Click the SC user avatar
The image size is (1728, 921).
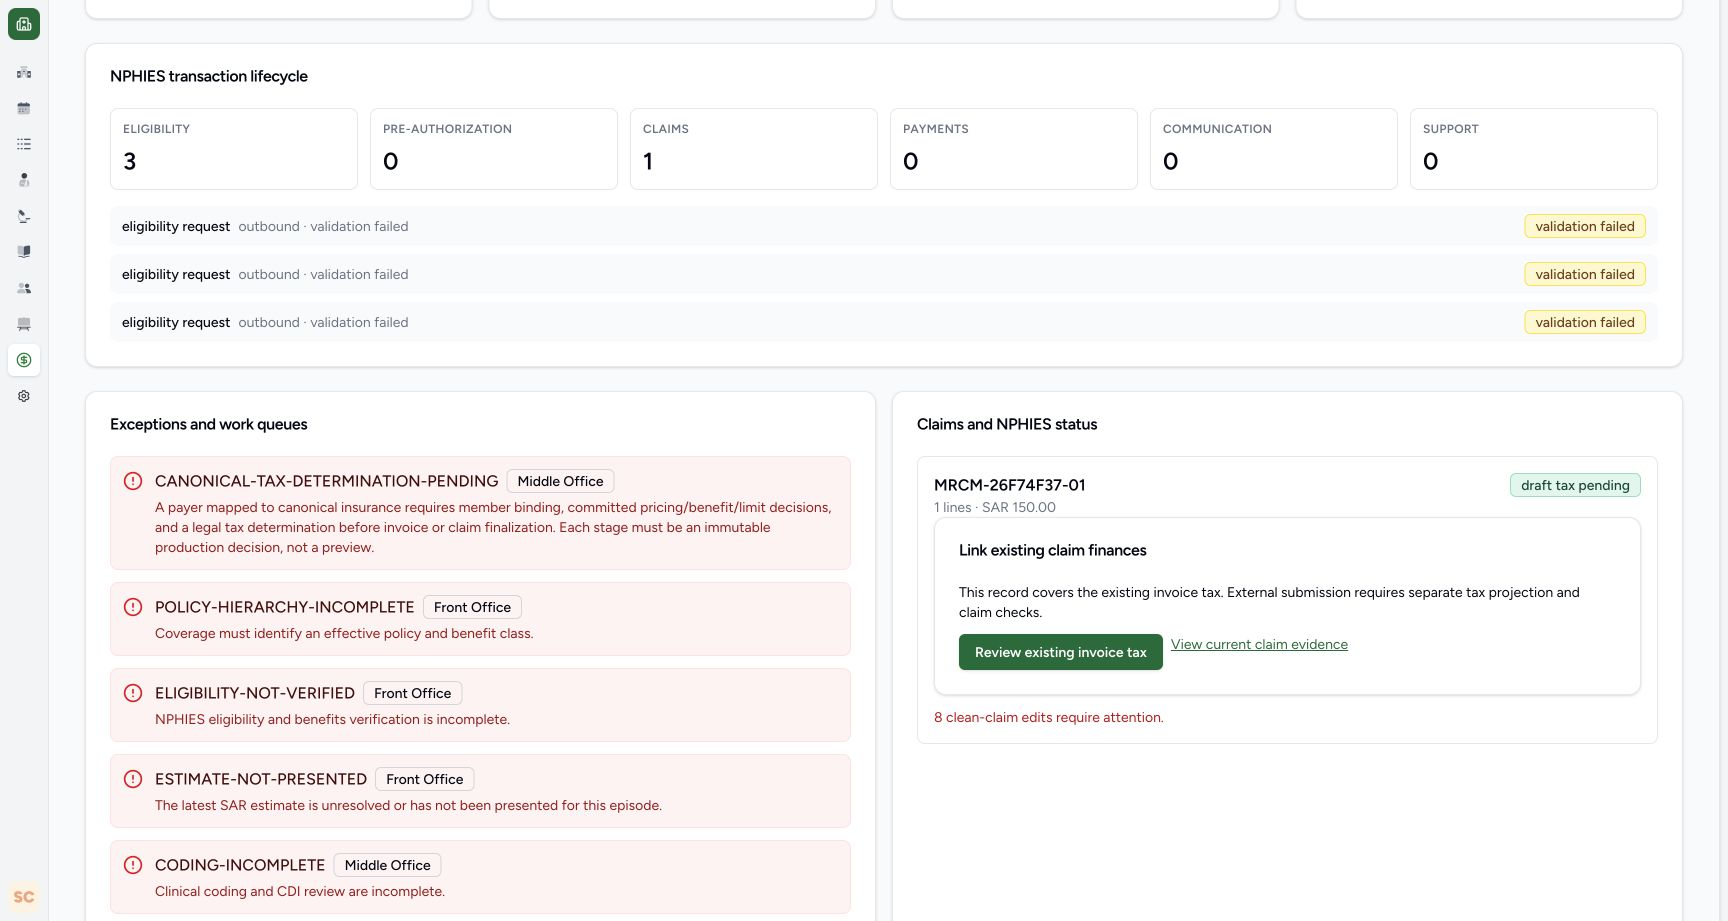click(x=24, y=897)
